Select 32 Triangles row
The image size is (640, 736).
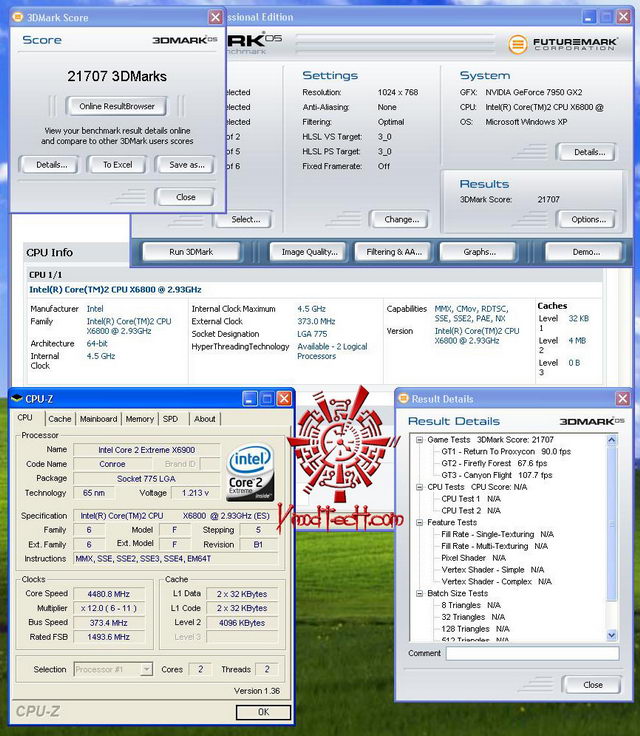tap(473, 617)
